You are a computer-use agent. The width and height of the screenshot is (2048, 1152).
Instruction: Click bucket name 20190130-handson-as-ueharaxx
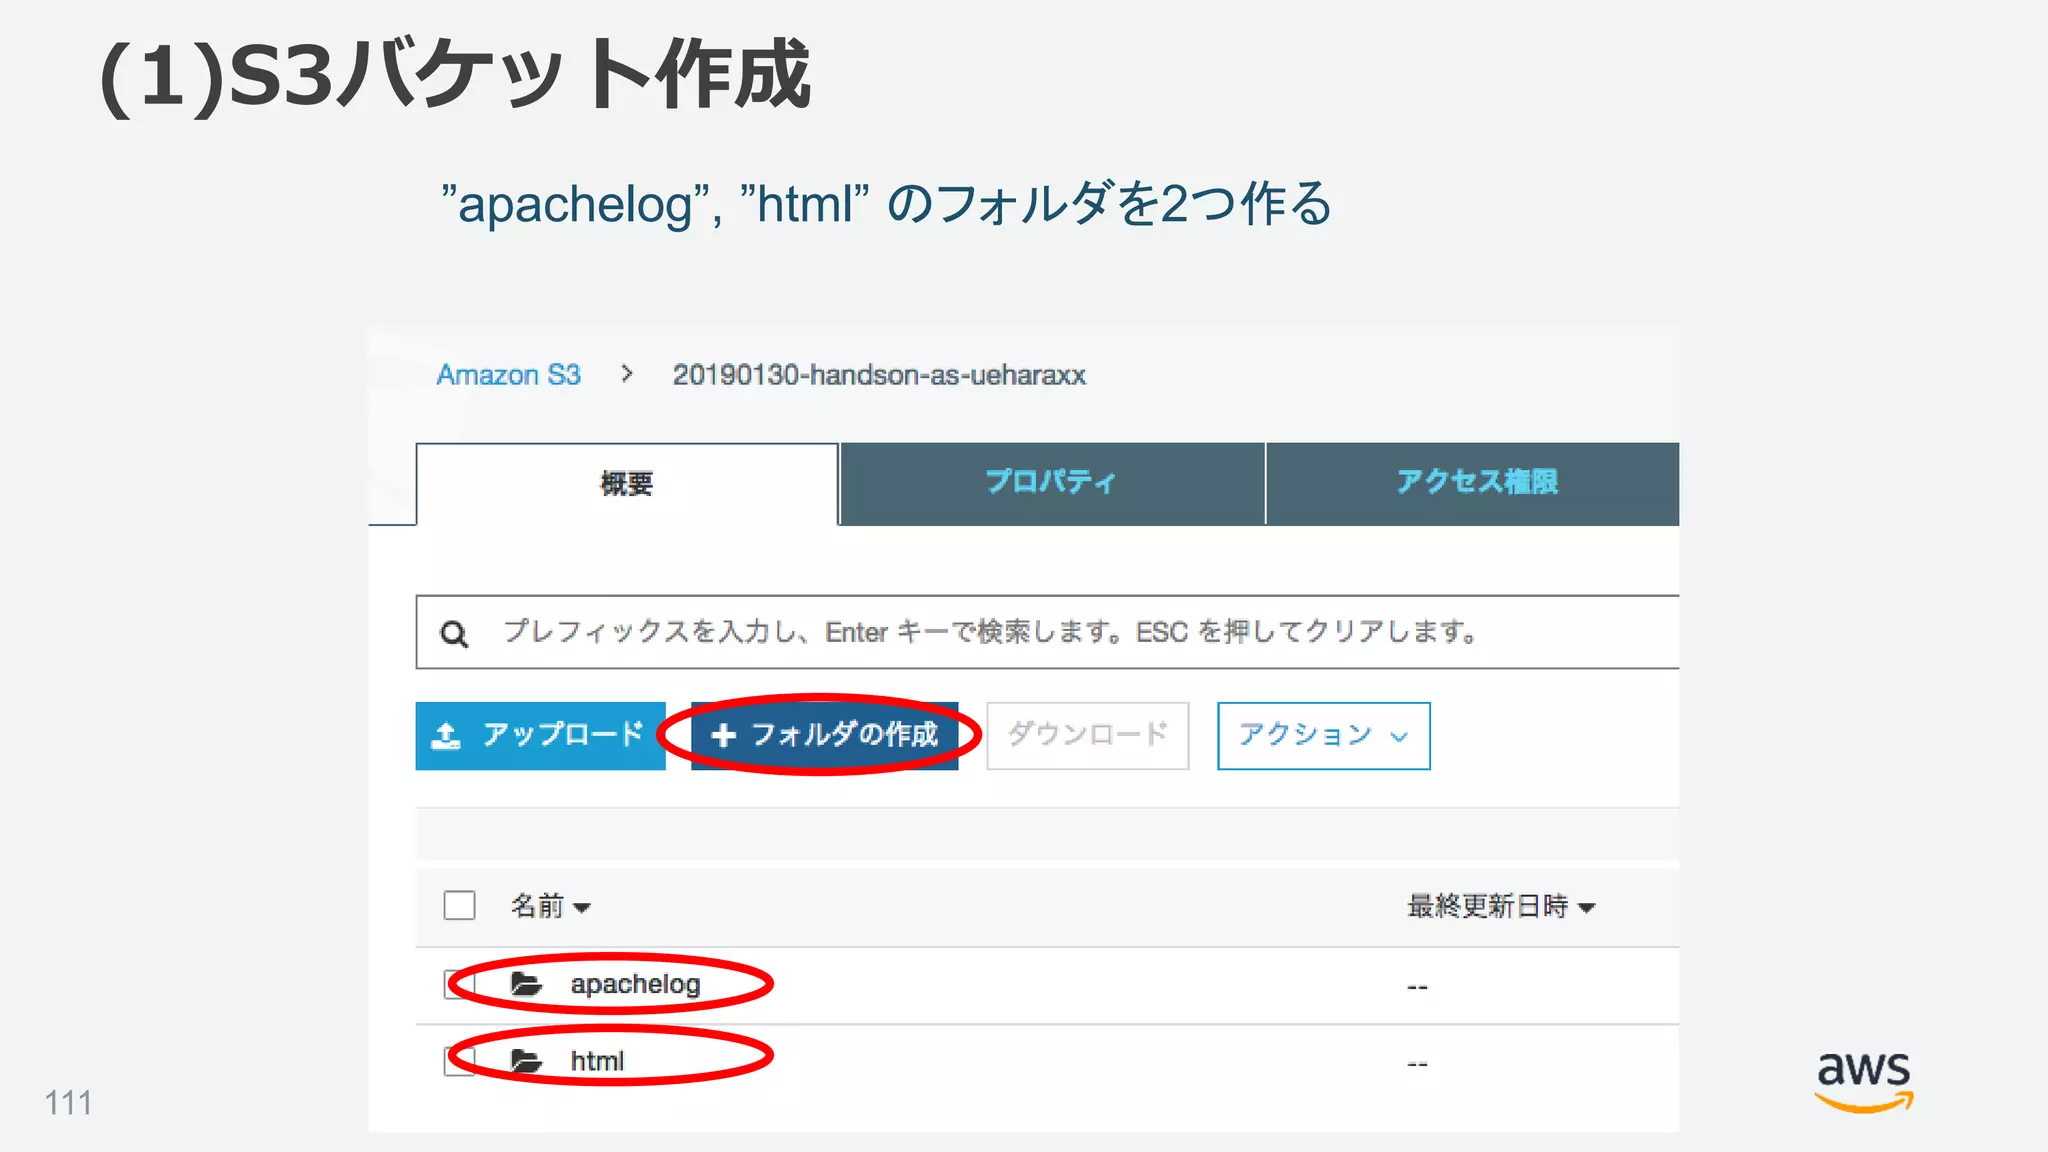(879, 375)
